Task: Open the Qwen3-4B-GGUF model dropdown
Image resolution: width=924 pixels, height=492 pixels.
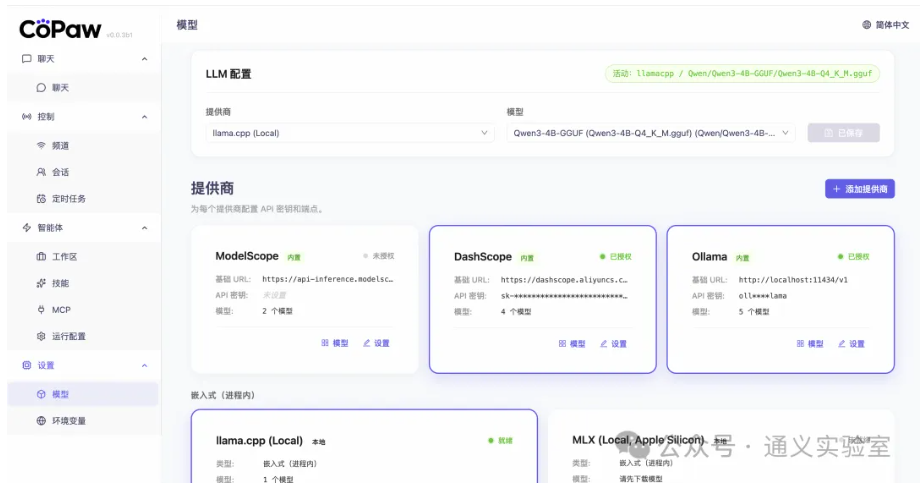Action: (651, 133)
